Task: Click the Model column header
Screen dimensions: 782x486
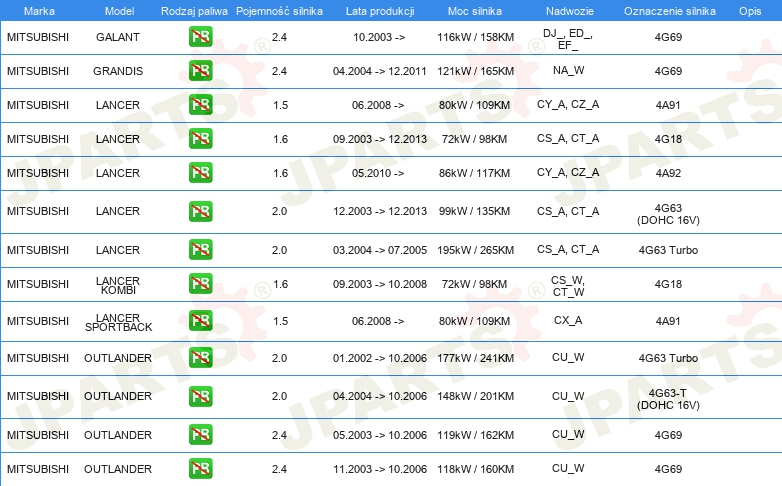Action: pyautogui.click(x=119, y=11)
